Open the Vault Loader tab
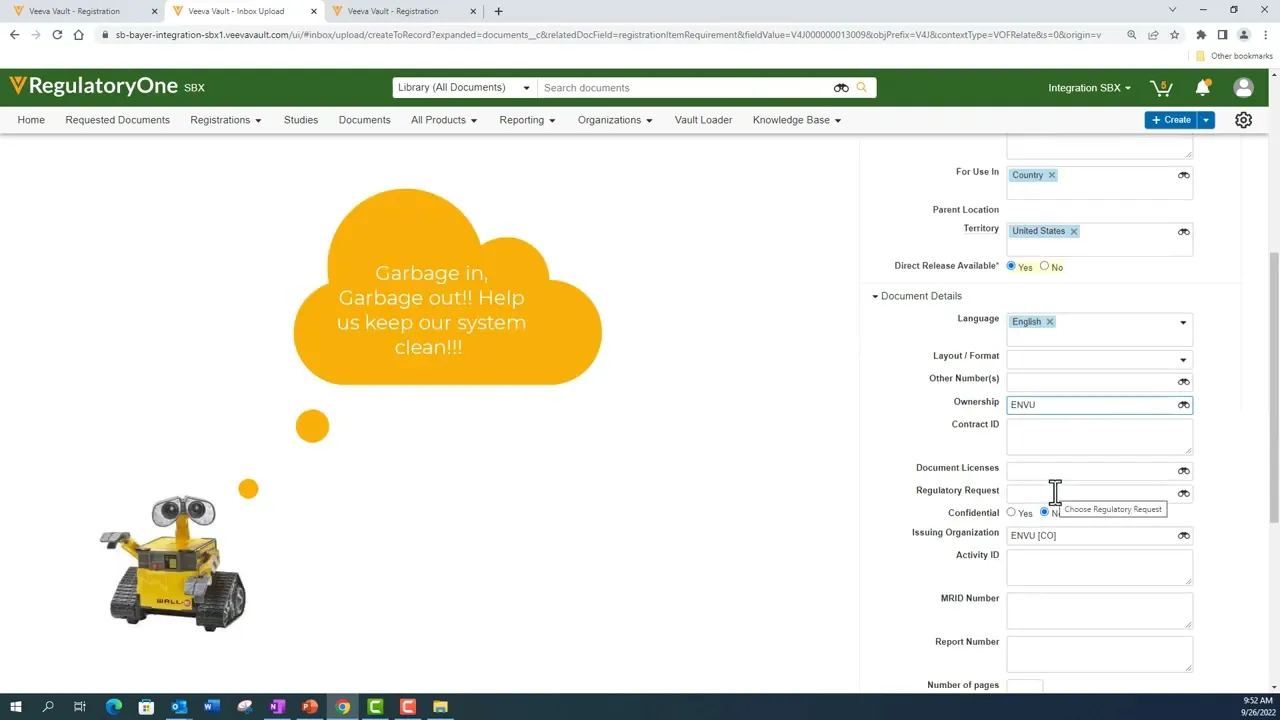The height and width of the screenshot is (720, 1280). pyautogui.click(x=703, y=120)
